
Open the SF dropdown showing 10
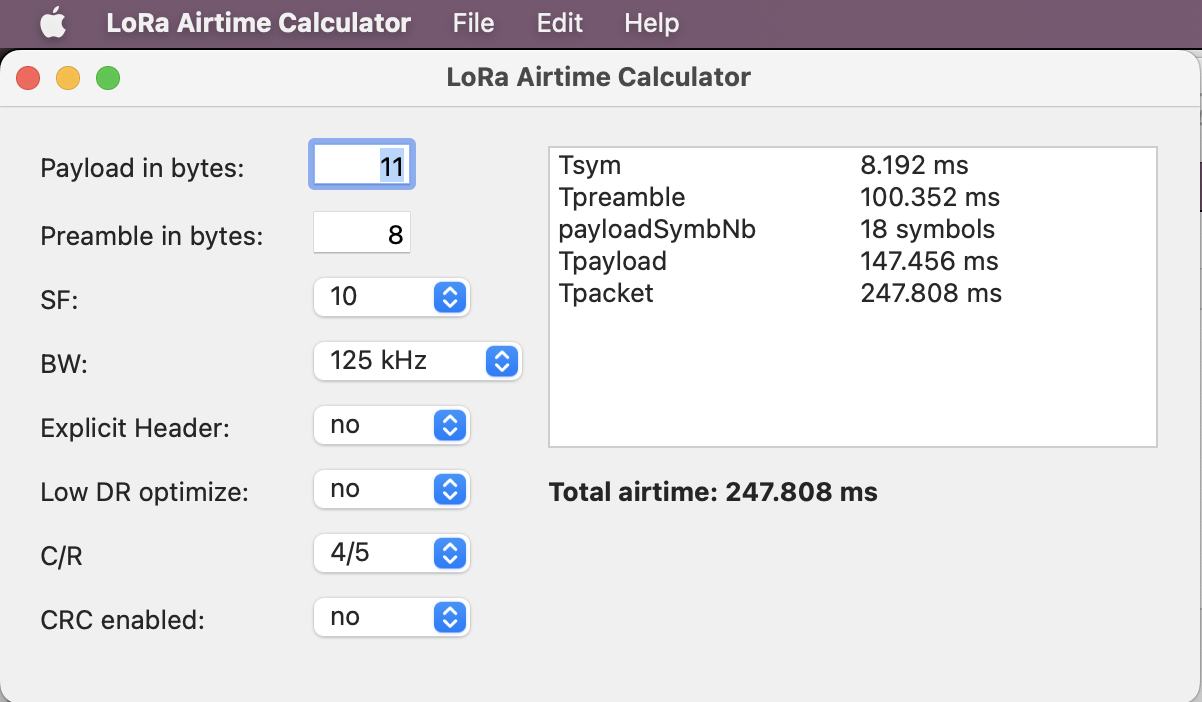coord(391,297)
